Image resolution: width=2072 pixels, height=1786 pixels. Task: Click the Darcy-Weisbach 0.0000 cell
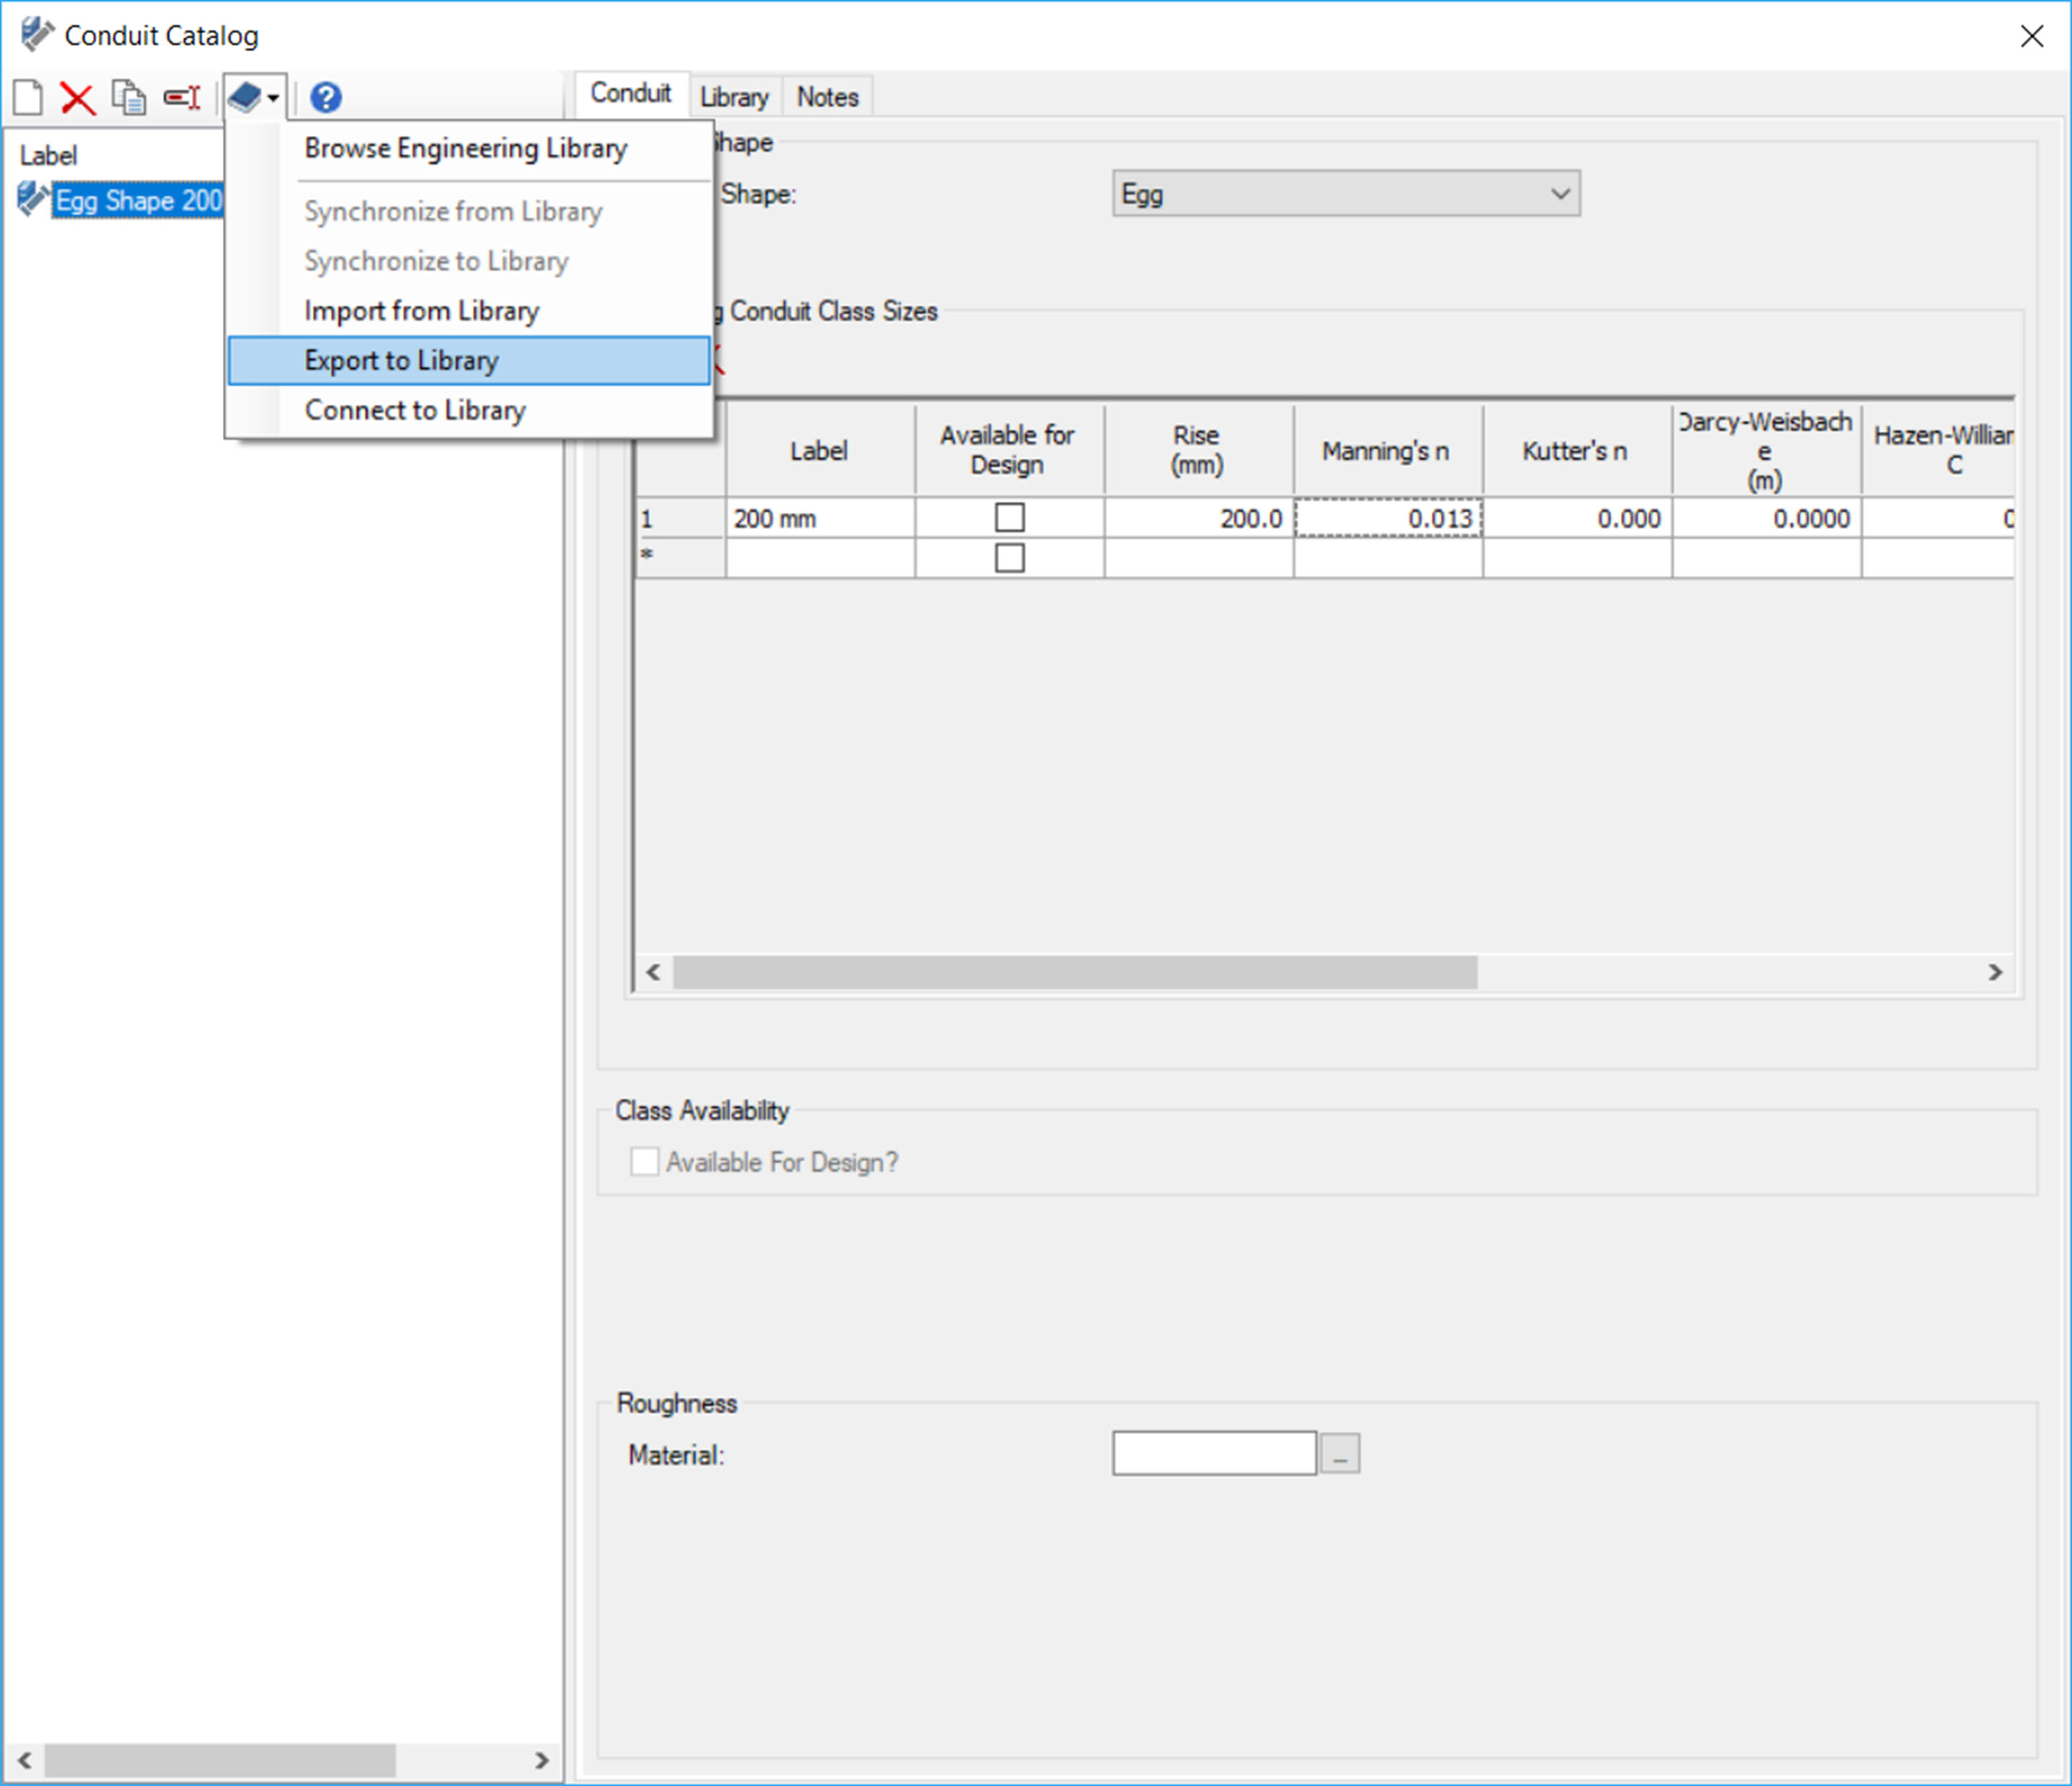click(1766, 518)
